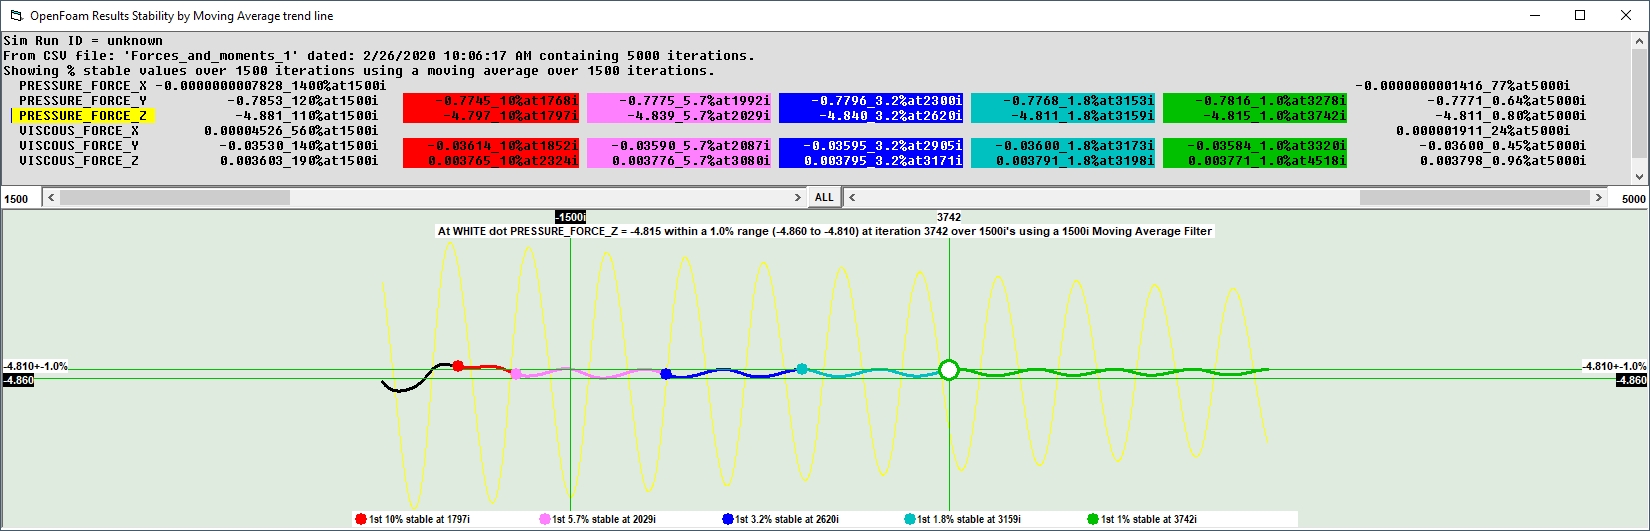This screenshot has height=531, width=1650.
Task: Click the 1500 start iteration field
Action: (20, 199)
